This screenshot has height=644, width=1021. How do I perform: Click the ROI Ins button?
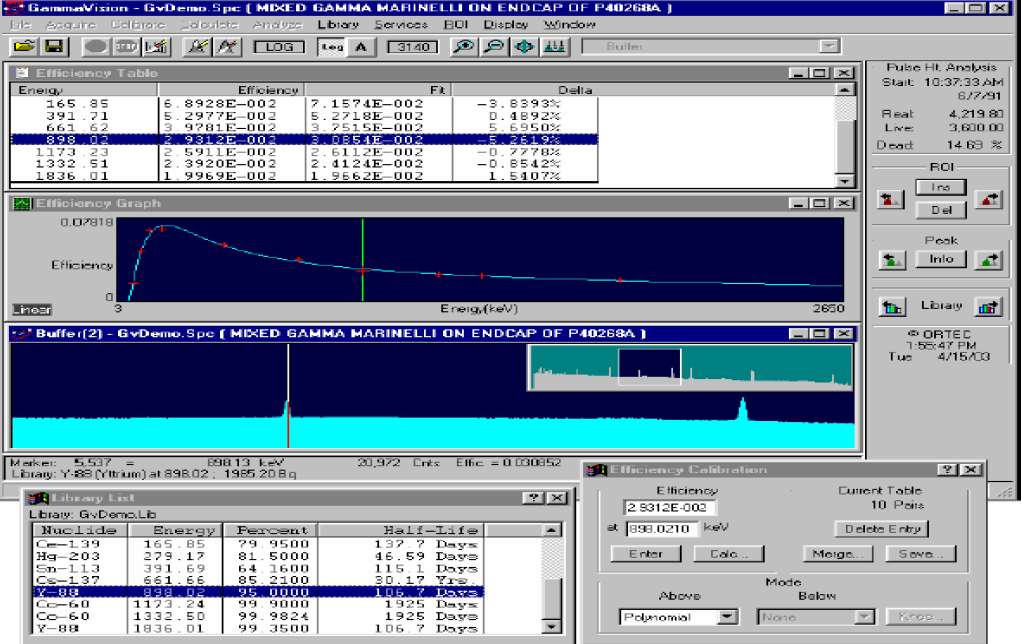point(940,188)
